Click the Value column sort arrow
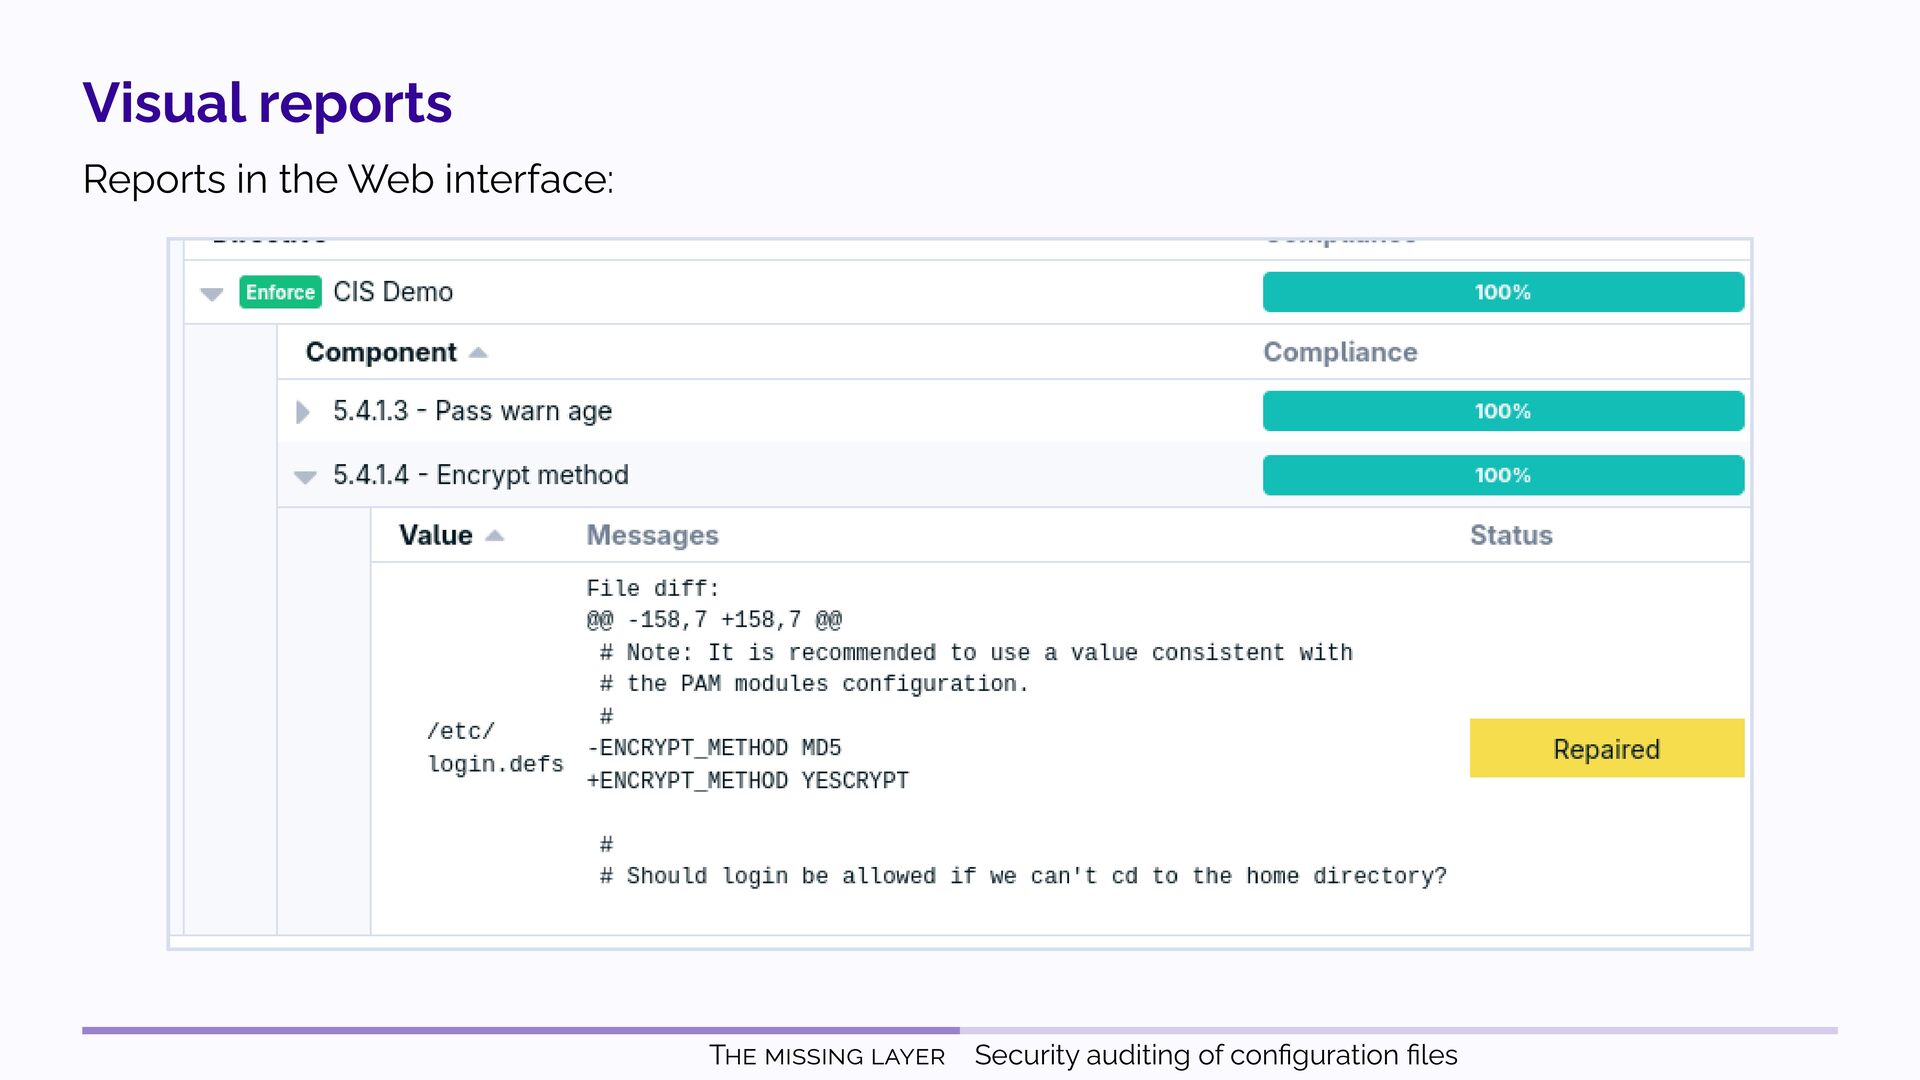Viewport: 1920px width, 1080px height. pos(494,536)
